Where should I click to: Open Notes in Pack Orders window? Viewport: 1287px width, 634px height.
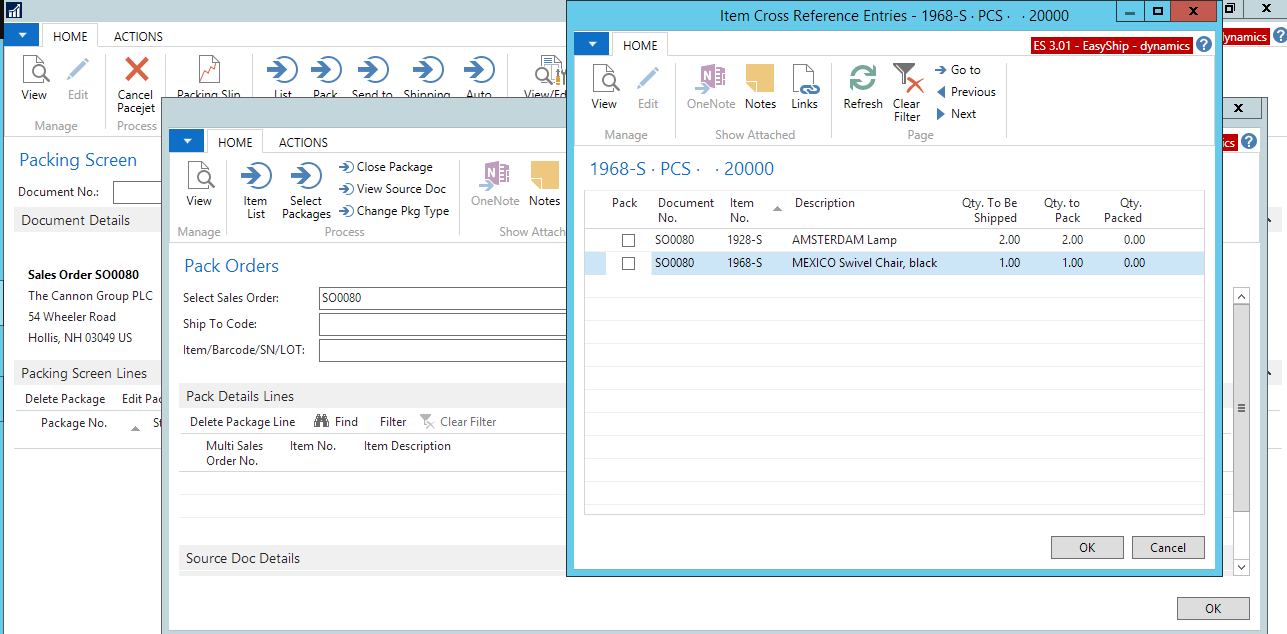click(x=544, y=184)
